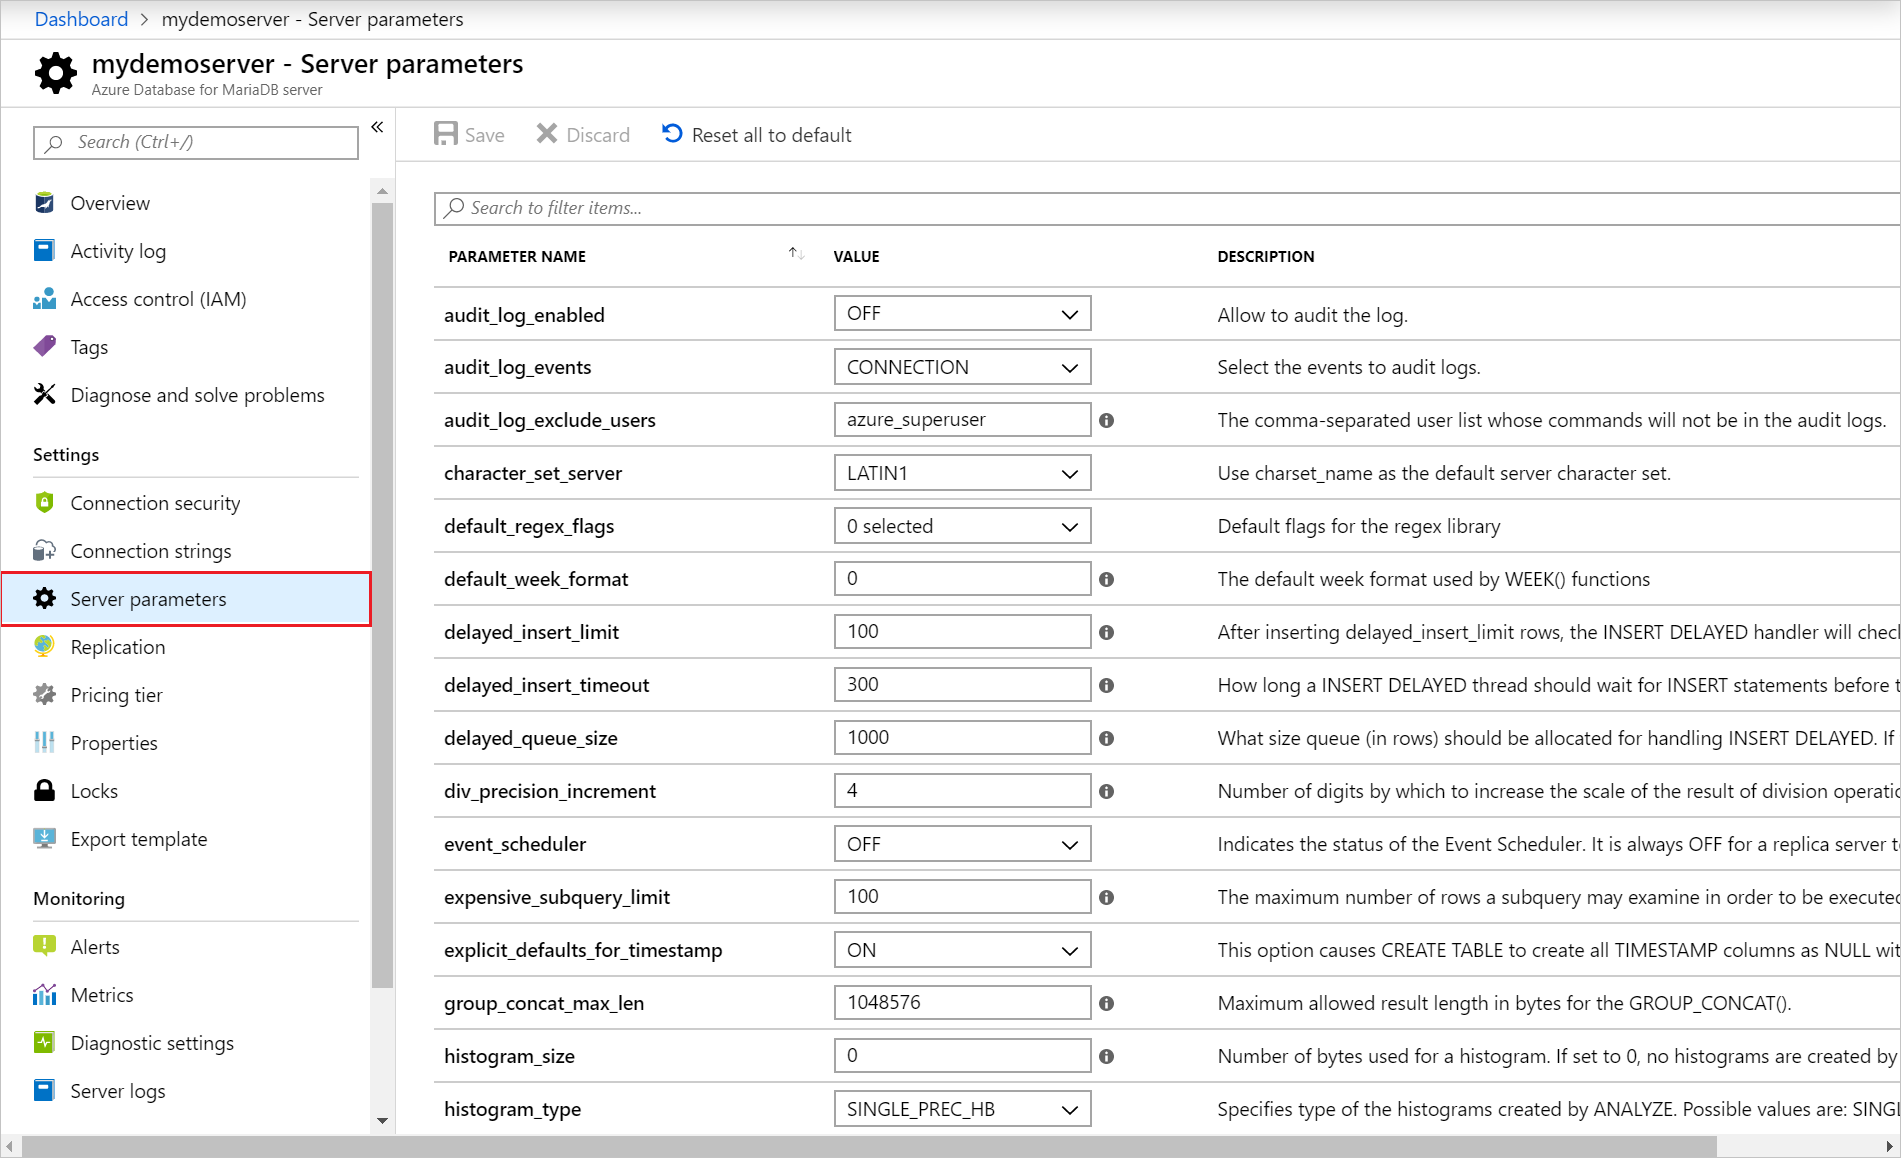The width and height of the screenshot is (1901, 1158).
Task: Click the Connection security shield icon
Action: (x=44, y=503)
